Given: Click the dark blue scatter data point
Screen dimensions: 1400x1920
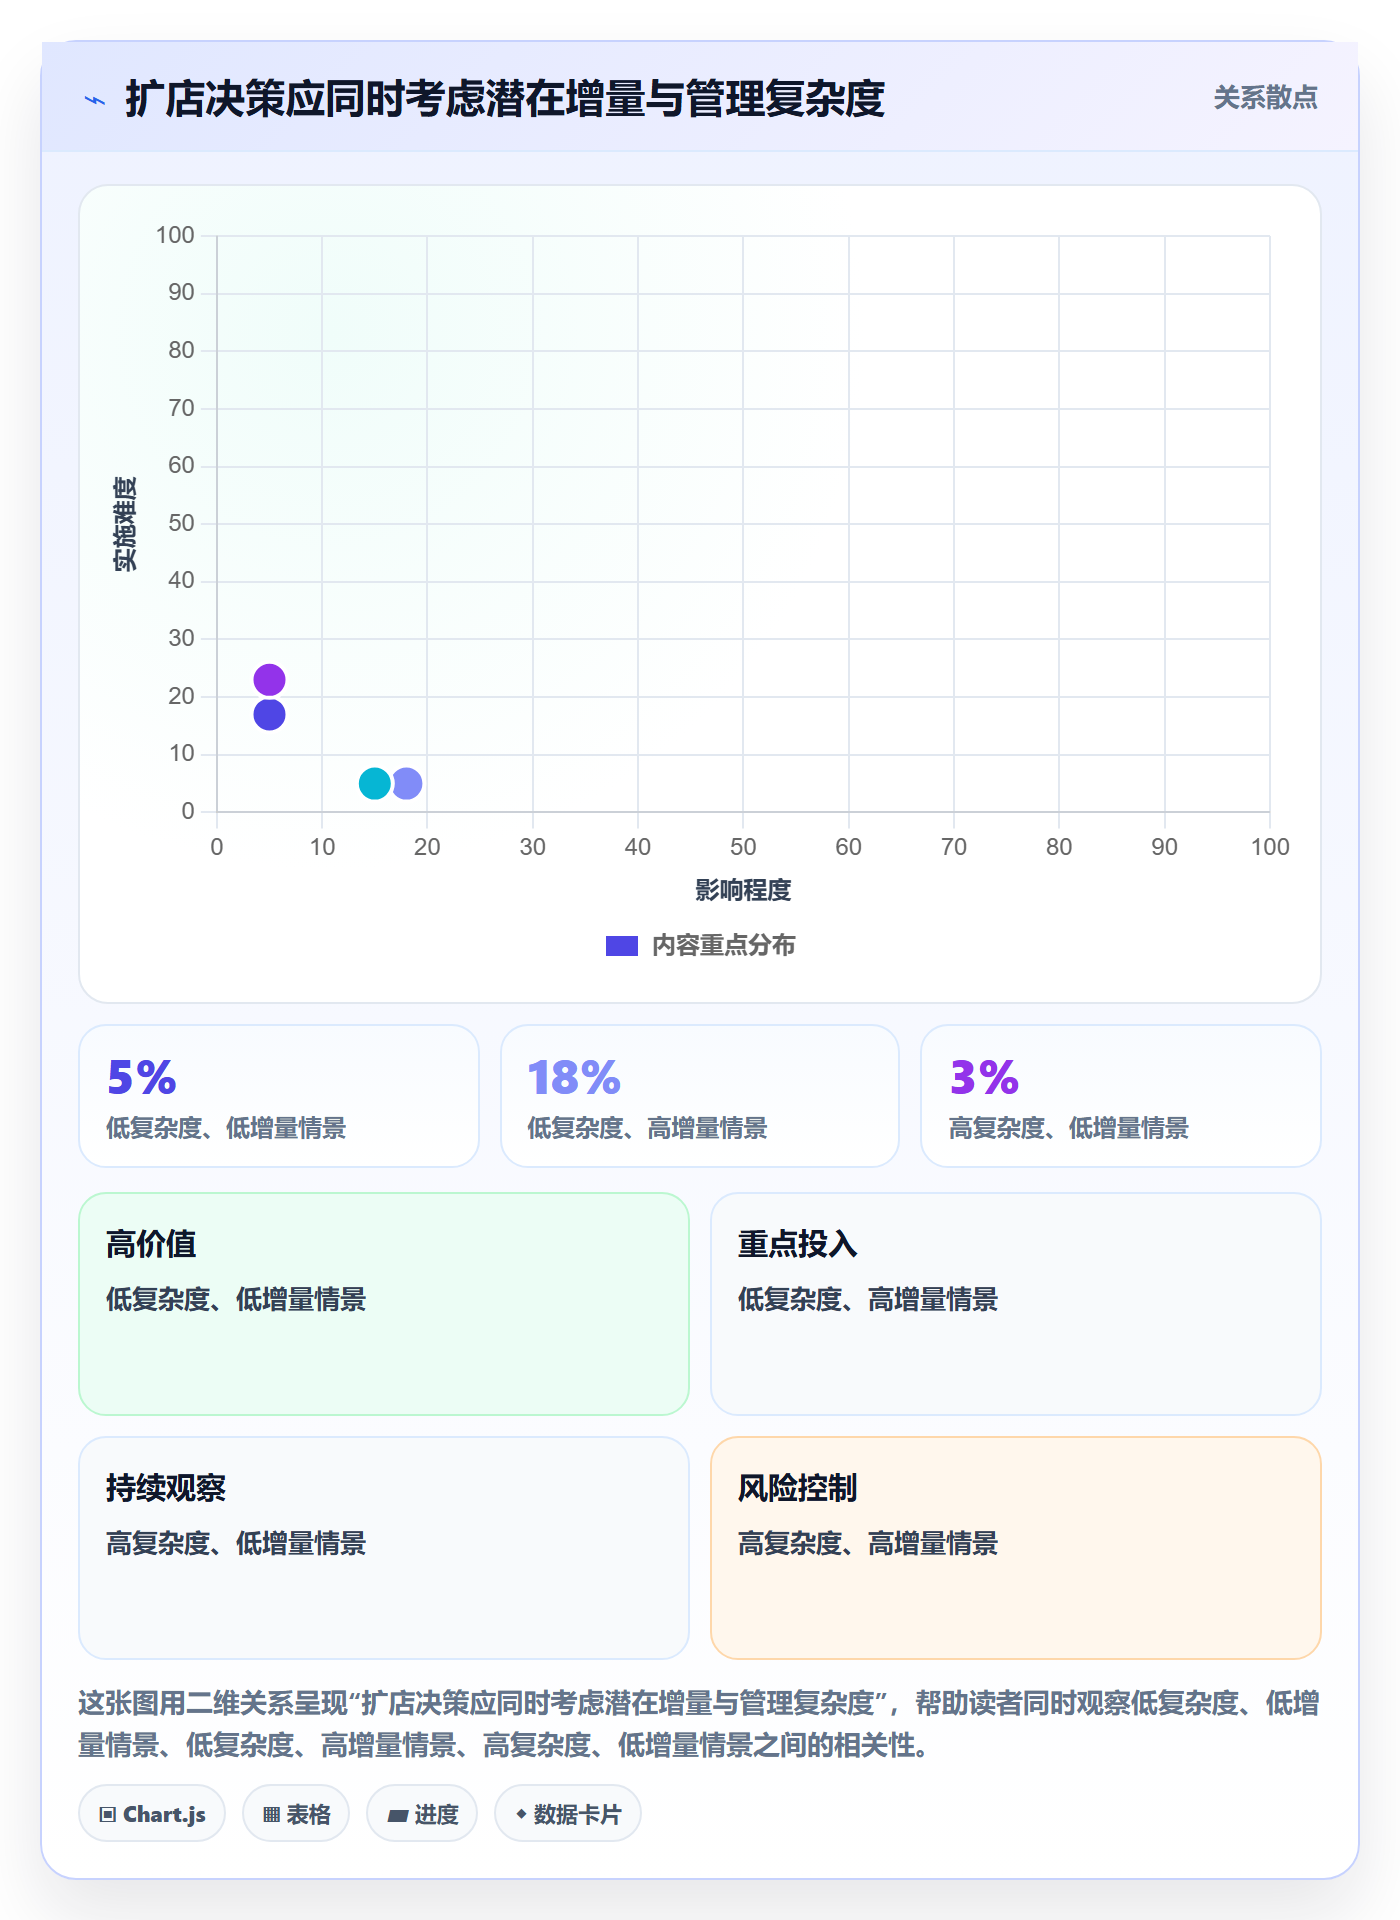Looking at the screenshot, I should (269, 714).
